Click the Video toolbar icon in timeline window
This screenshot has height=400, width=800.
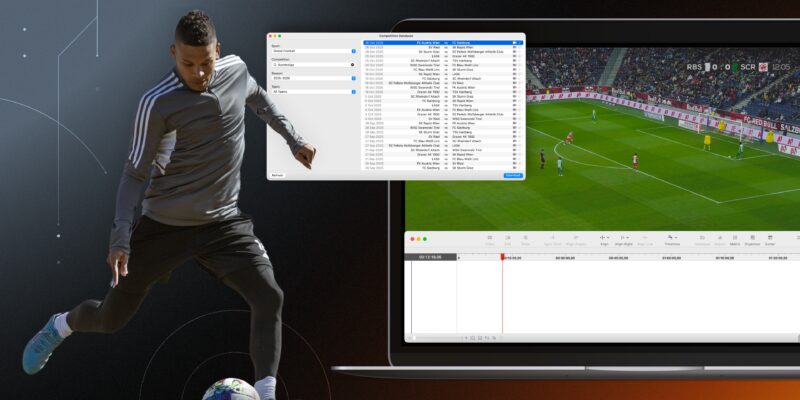point(490,239)
